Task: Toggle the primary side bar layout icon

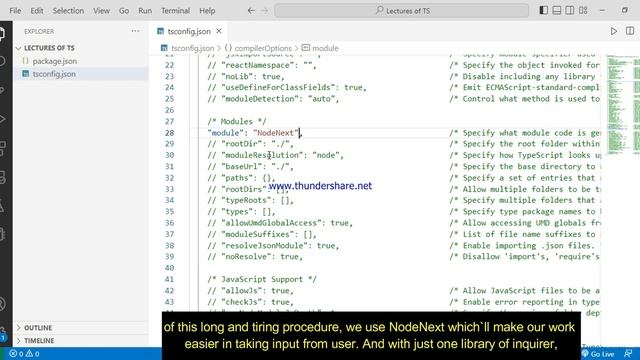Action: coord(543,10)
